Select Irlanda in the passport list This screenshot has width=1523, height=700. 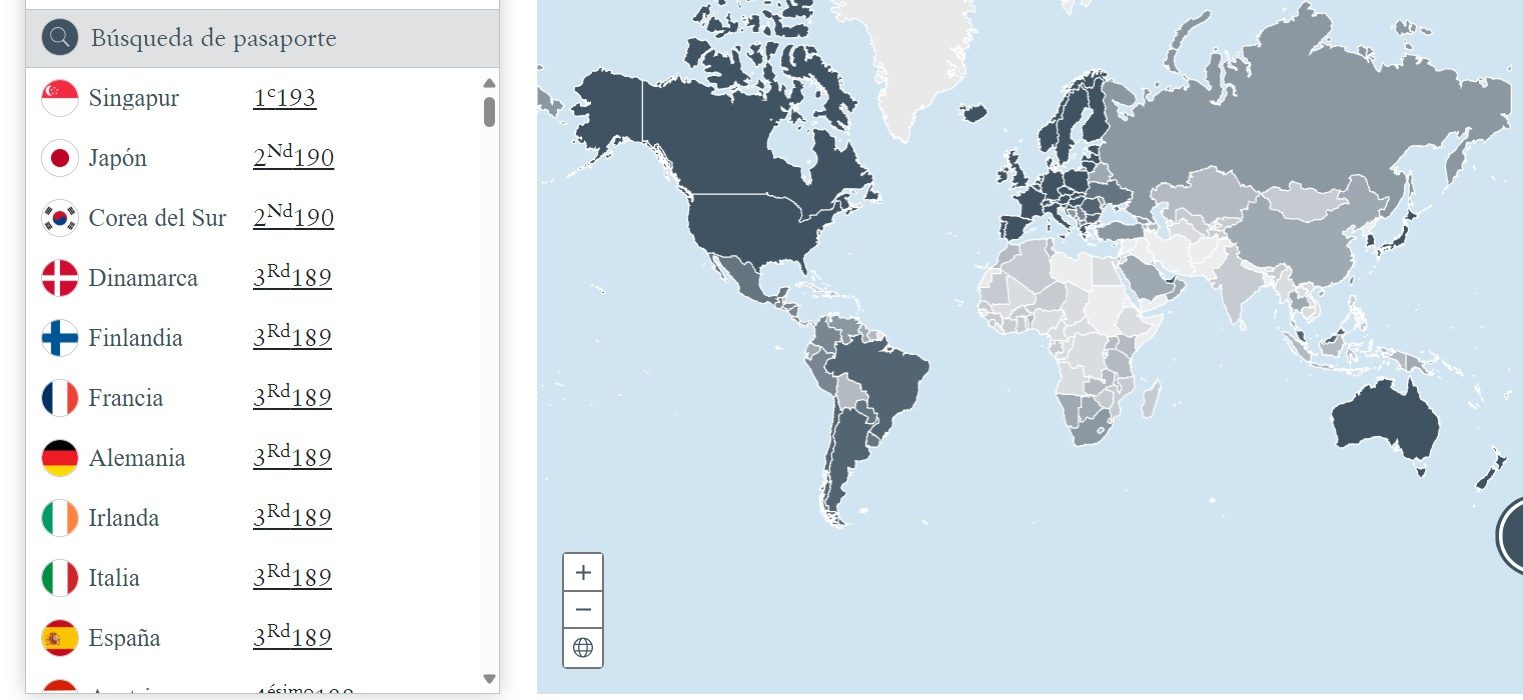pyautogui.click(x=123, y=518)
